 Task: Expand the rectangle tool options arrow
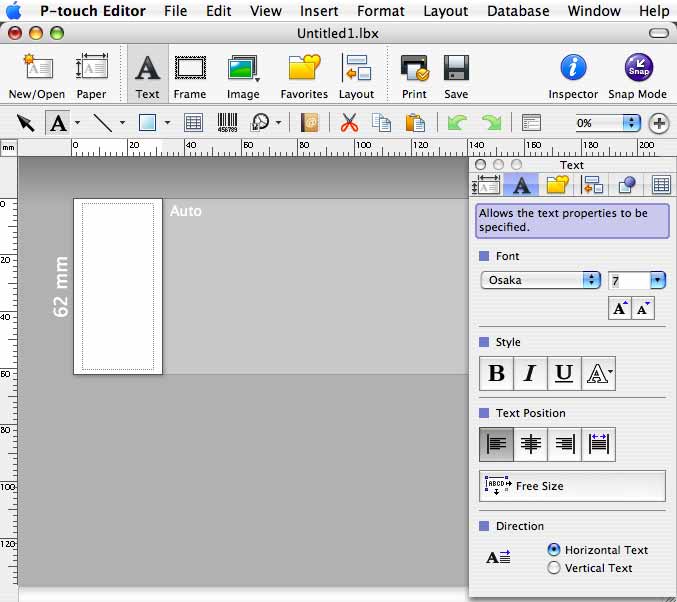[x=167, y=123]
